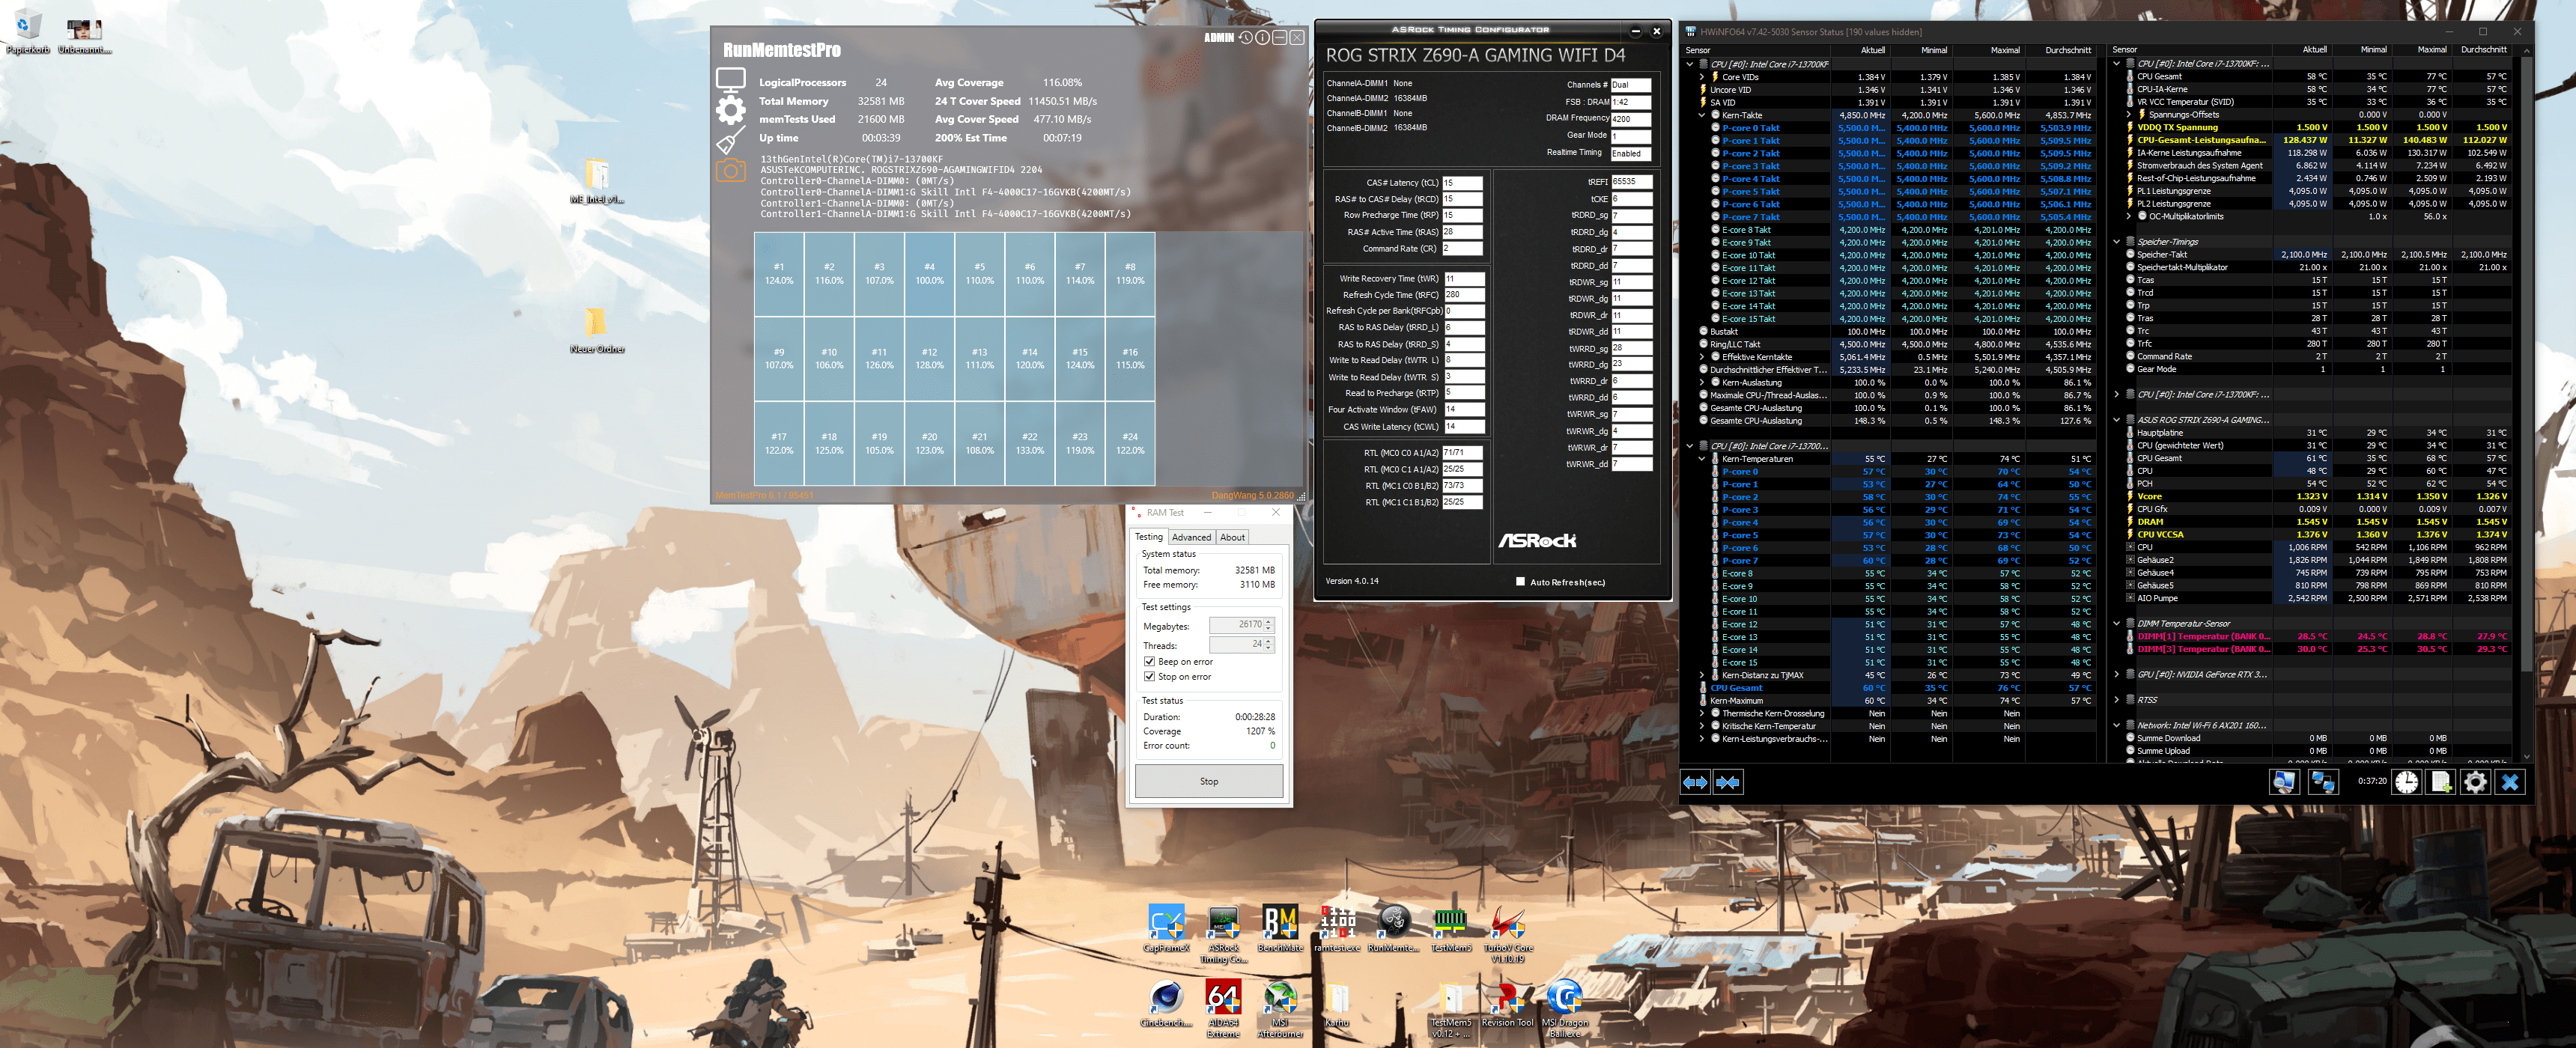Expand Kern-Distanz zu TjMAX node
The width and height of the screenshot is (2576, 1048).
[x=1703, y=675]
